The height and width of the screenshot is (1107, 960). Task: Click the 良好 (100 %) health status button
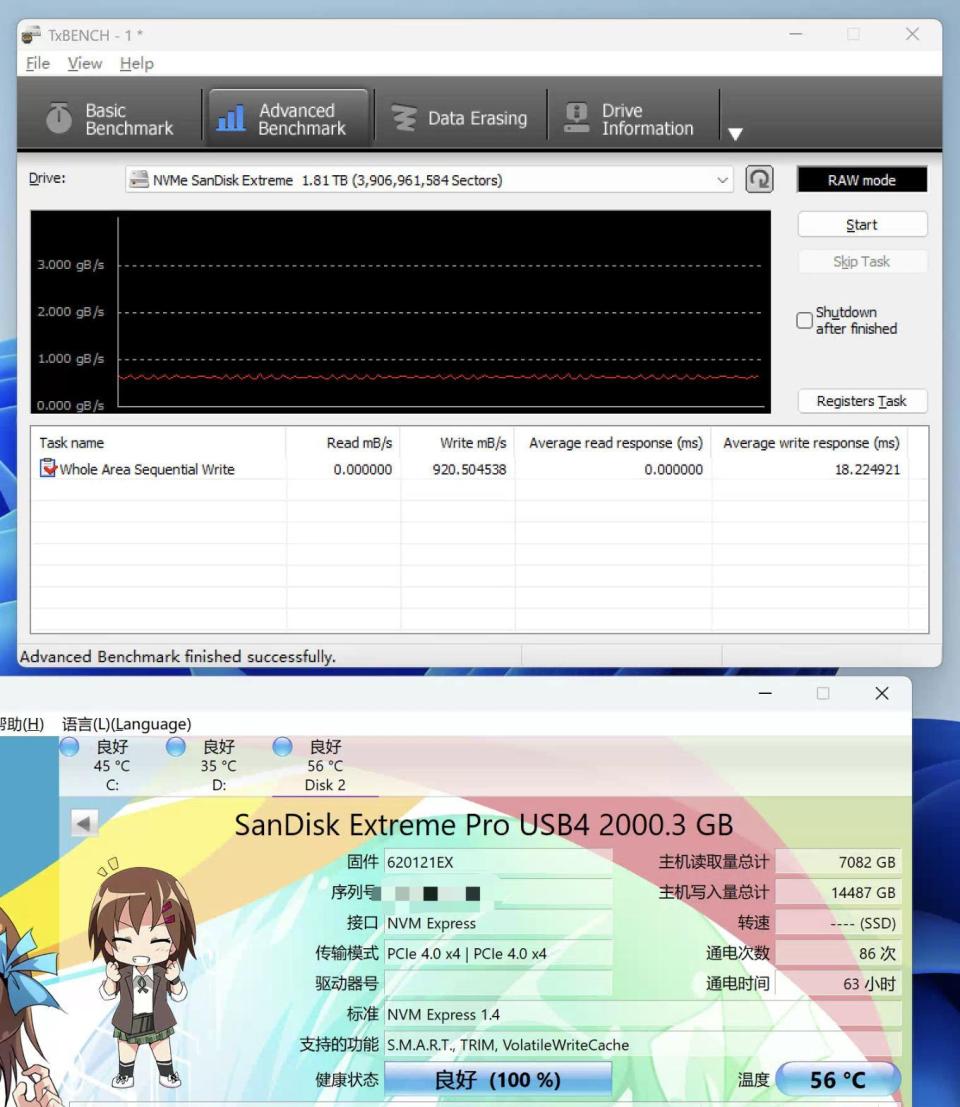pos(498,1079)
